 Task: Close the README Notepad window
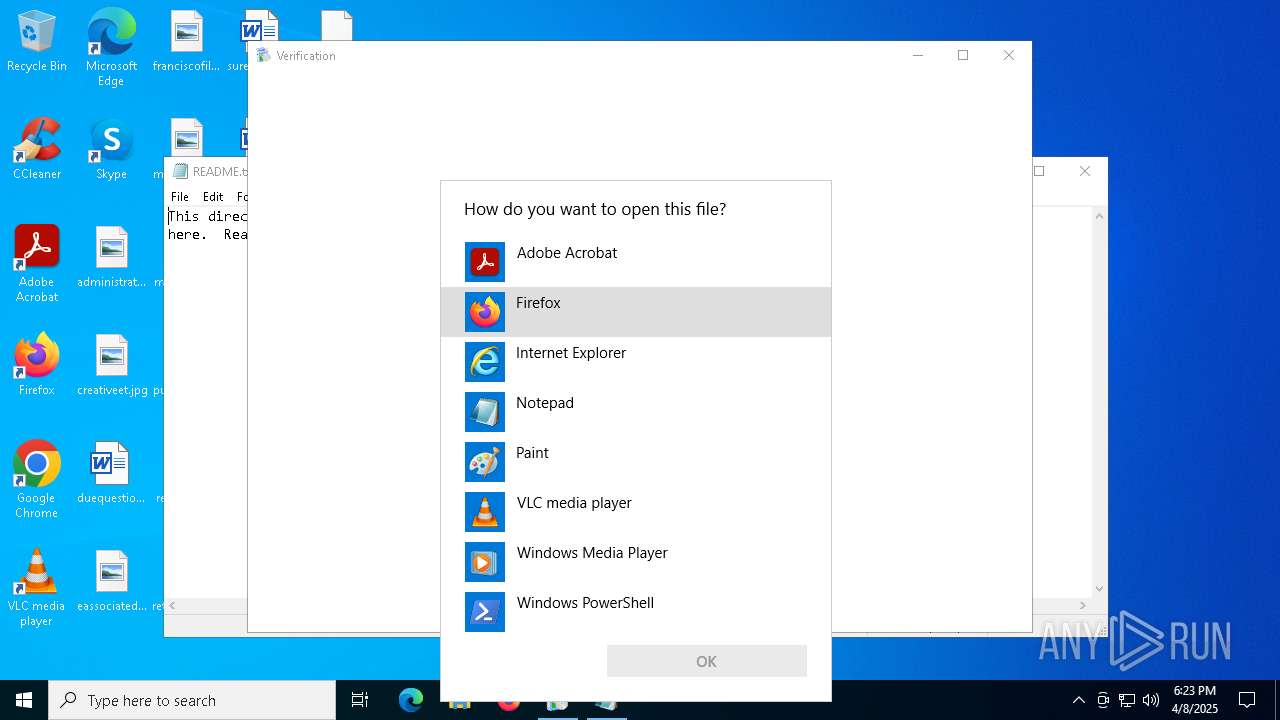pos(1085,171)
